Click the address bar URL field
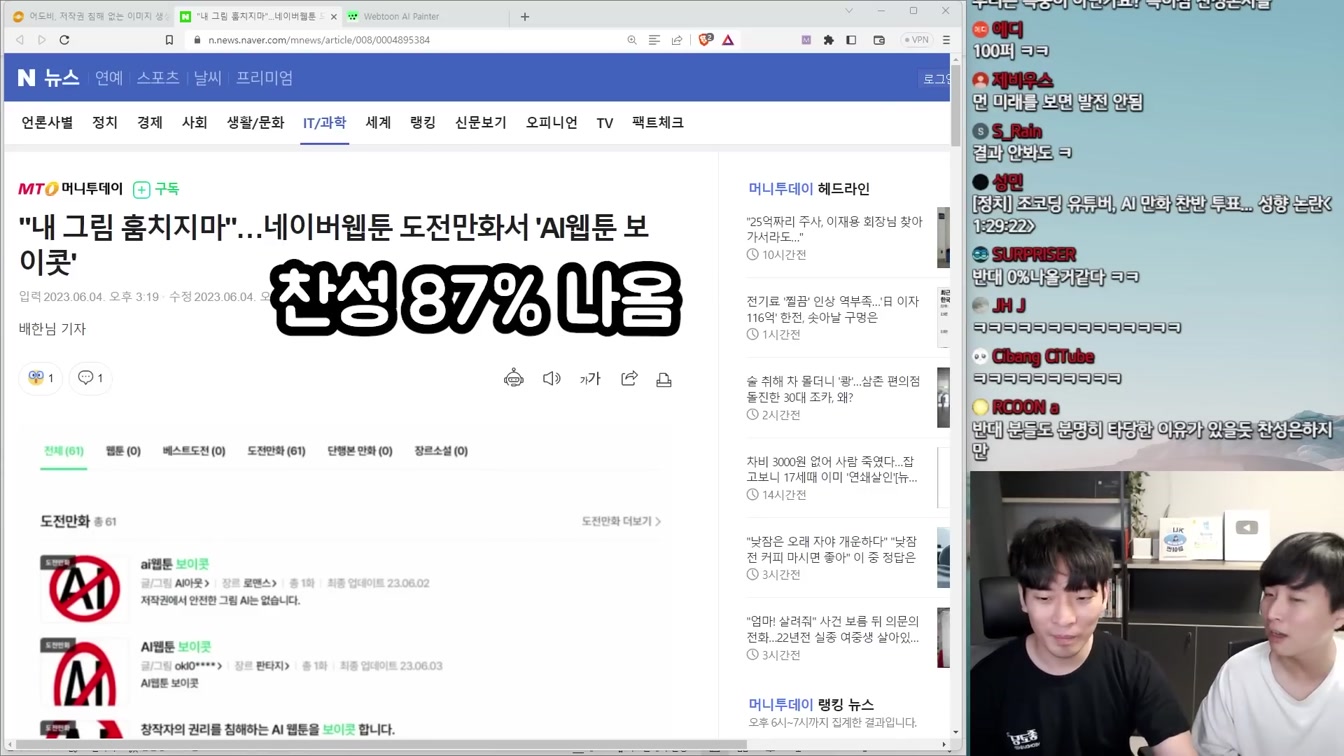This screenshot has height=756, width=1344. click(x=400, y=40)
